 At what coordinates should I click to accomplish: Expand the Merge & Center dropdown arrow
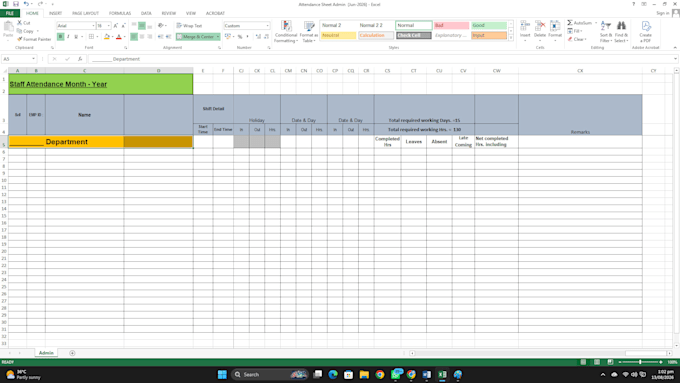[x=218, y=37]
